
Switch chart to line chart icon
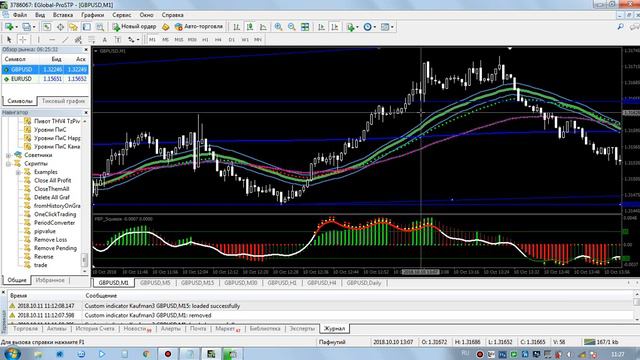(263, 27)
